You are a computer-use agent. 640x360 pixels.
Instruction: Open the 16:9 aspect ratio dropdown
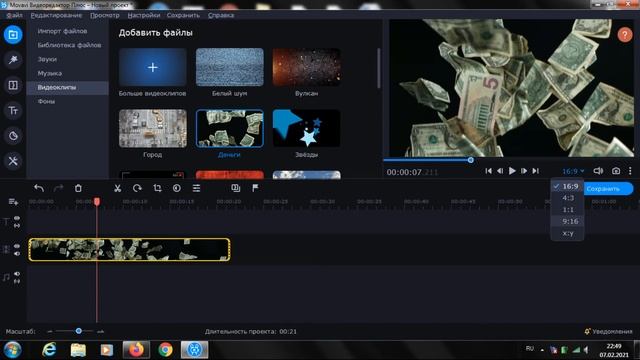point(573,171)
